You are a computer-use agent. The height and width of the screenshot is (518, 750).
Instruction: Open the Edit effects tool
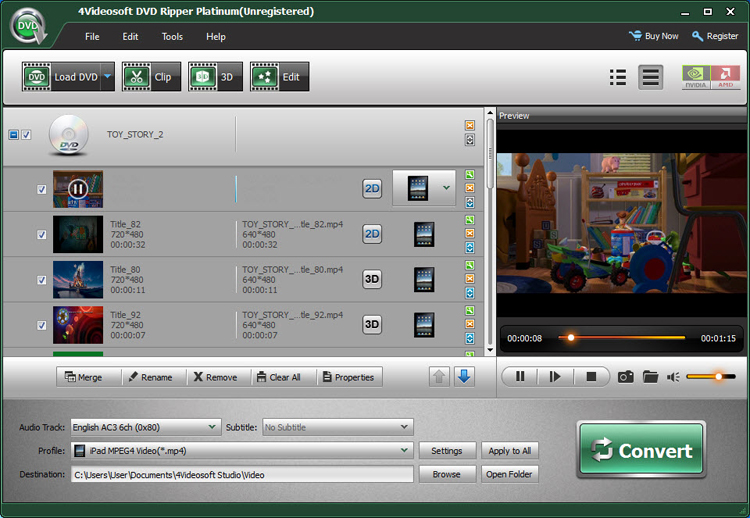279,77
